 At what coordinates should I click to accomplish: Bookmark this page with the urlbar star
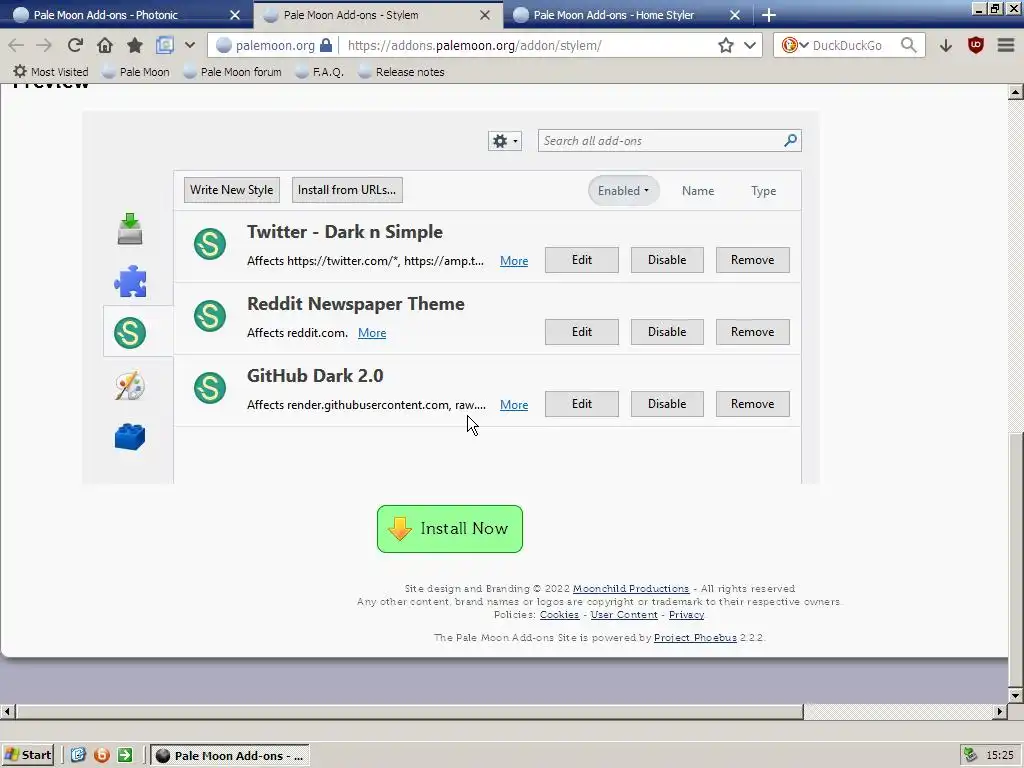point(726,45)
